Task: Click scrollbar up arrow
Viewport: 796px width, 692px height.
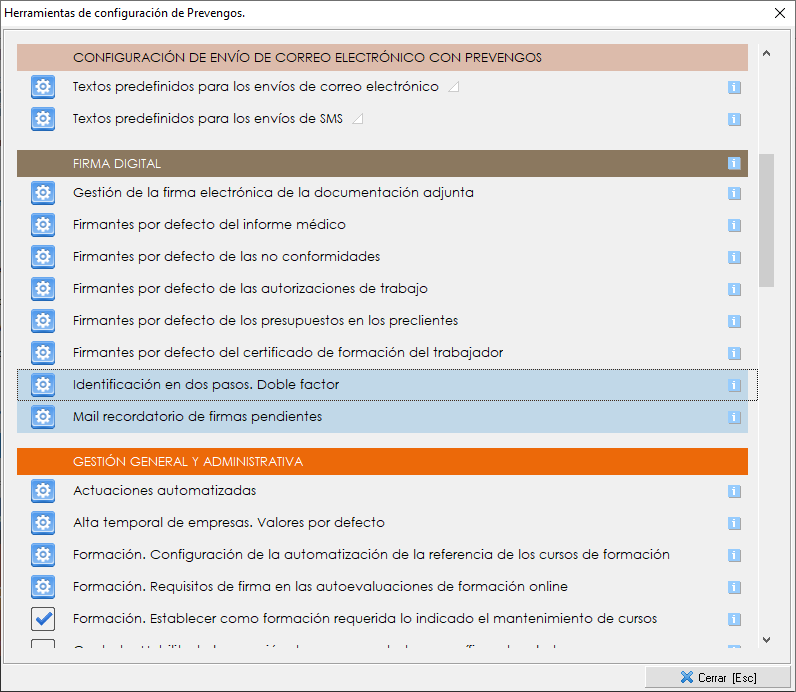Action: [x=767, y=54]
